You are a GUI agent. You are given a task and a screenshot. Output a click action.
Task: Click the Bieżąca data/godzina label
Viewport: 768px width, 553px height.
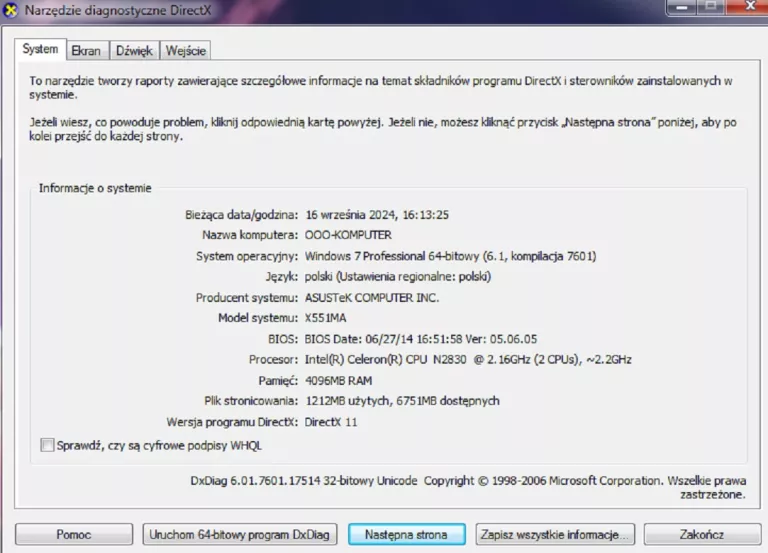coord(241,215)
